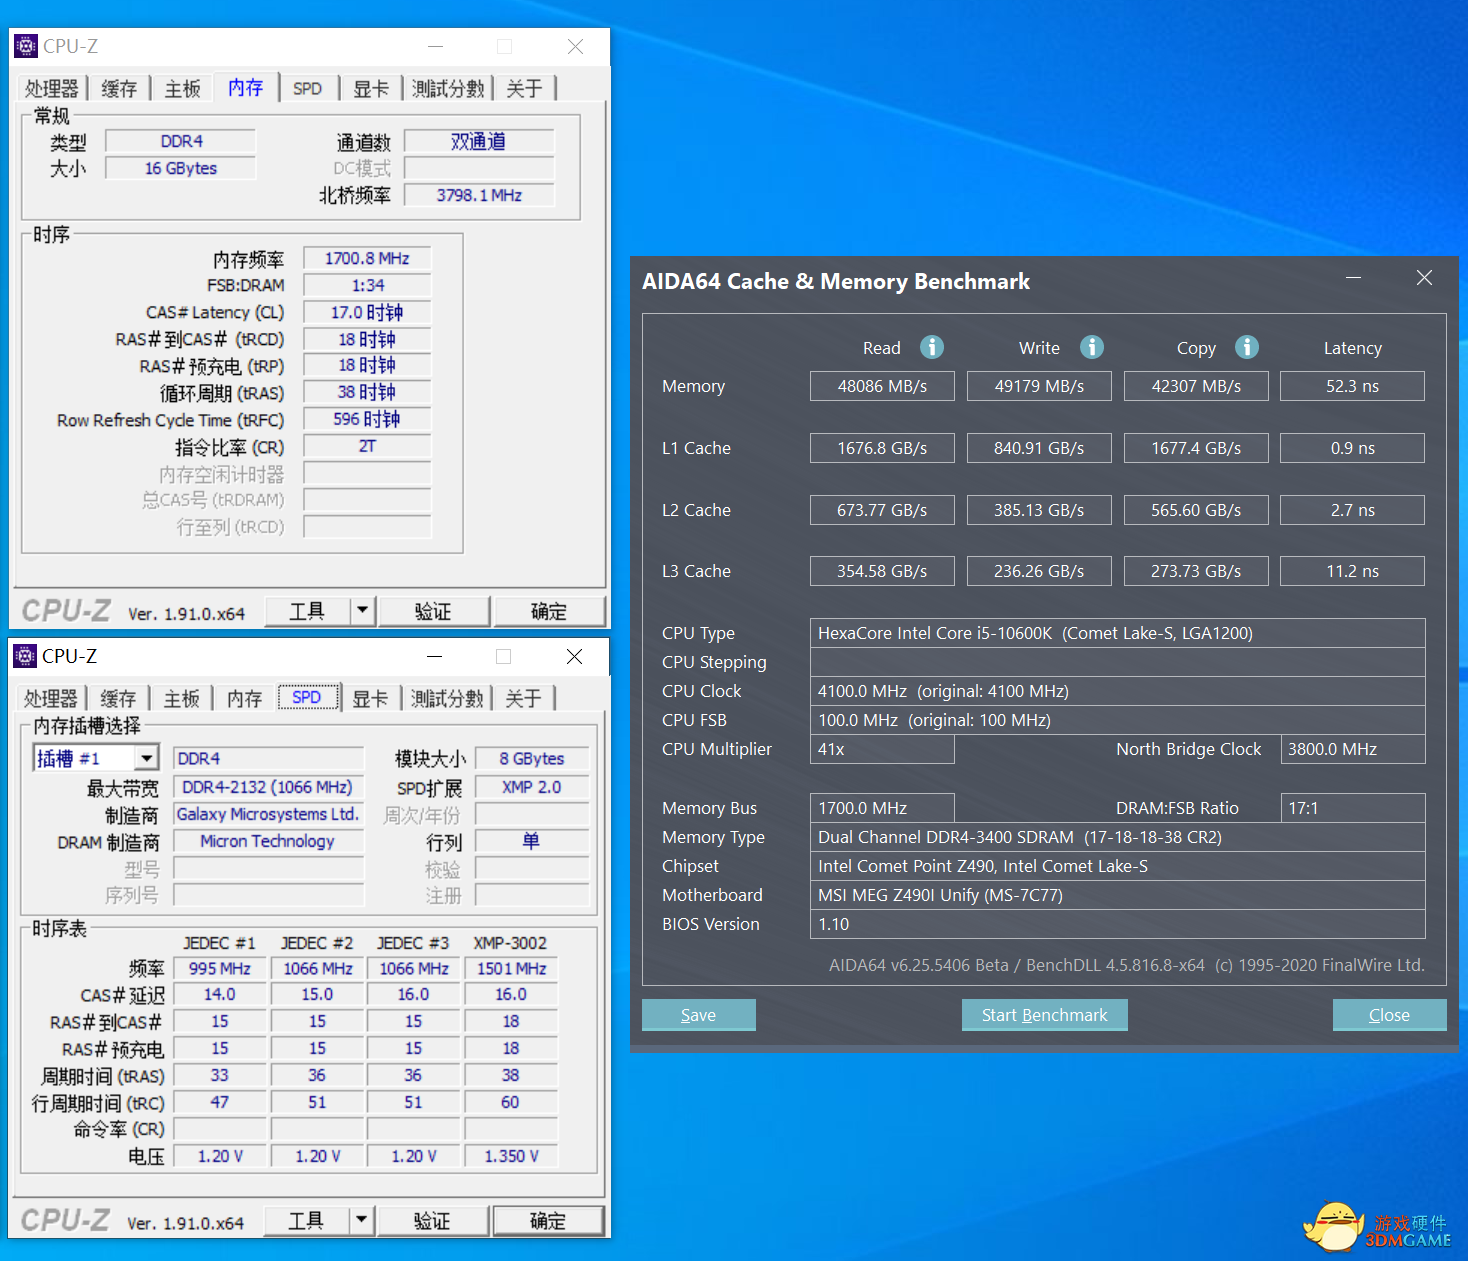The height and width of the screenshot is (1261, 1468).
Task: Start Benchmark in AIDA64
Action: pyautogui.click(x=1044, y=1015)
